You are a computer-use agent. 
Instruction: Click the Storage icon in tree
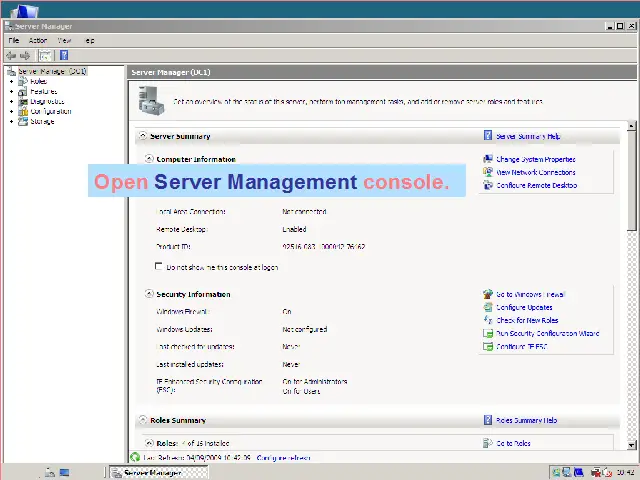point(23,121)
